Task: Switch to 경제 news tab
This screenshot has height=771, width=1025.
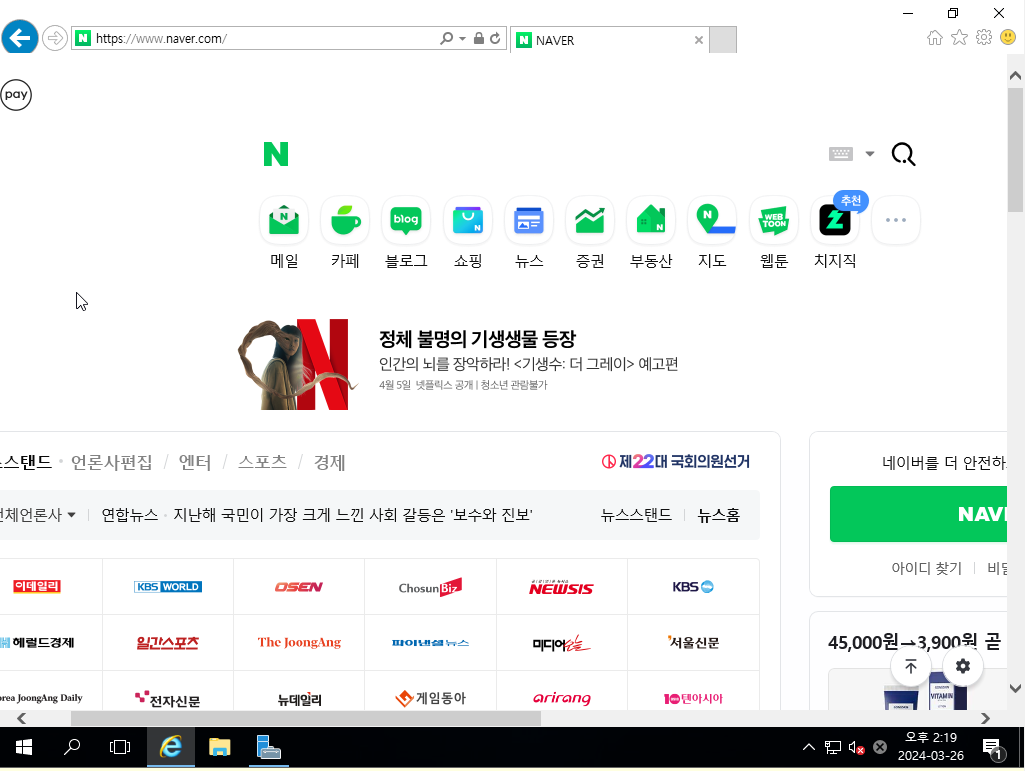Action: coord(329,462)
